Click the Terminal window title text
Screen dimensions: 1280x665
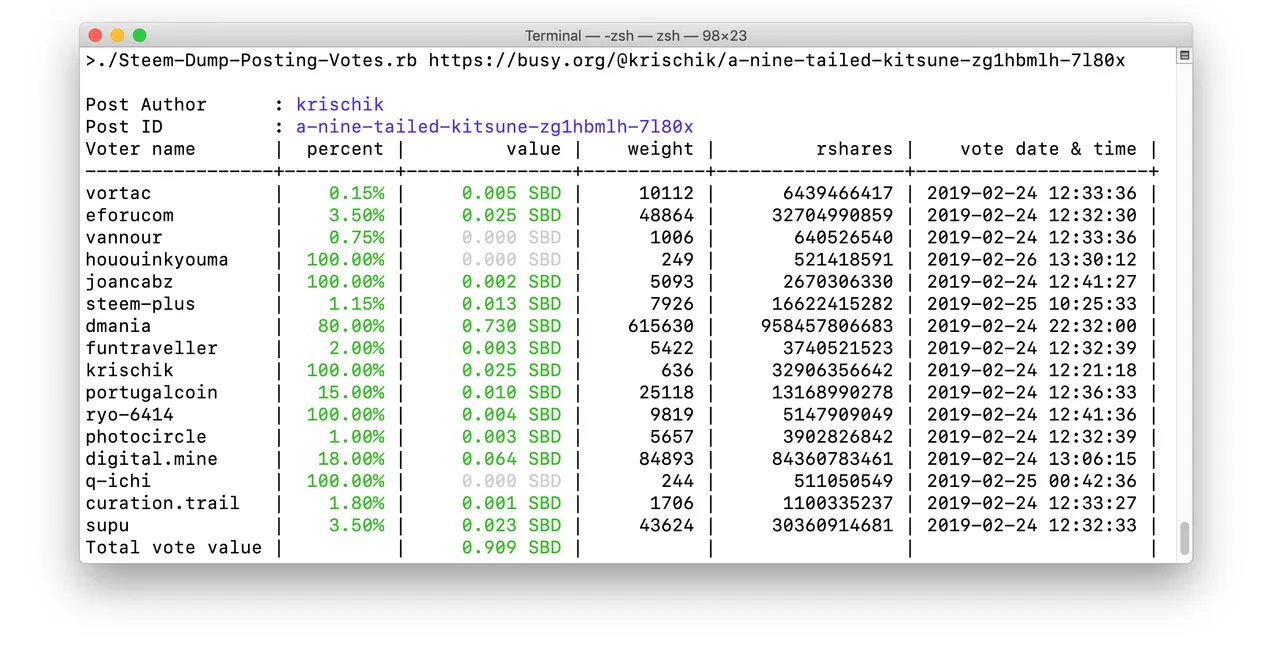click(x=635, y=35)
